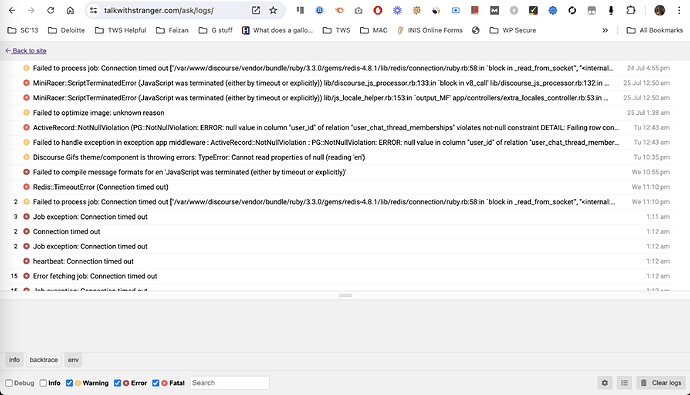Open the Extensions puzzle piece menu
Screen dimensions: 690x395
[x=631, y=10]
